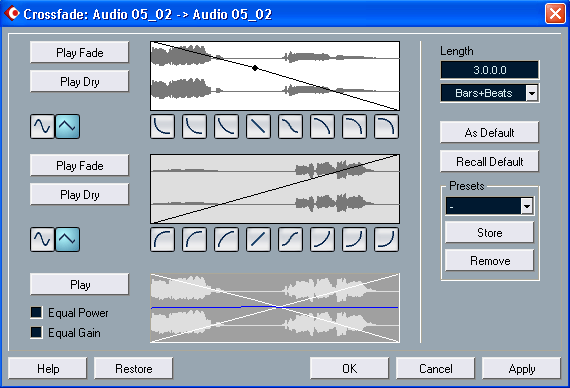The image size is (570, 388).
Task: Choose the first fast-rise fade-in curve
Action: tap(162, 239)
